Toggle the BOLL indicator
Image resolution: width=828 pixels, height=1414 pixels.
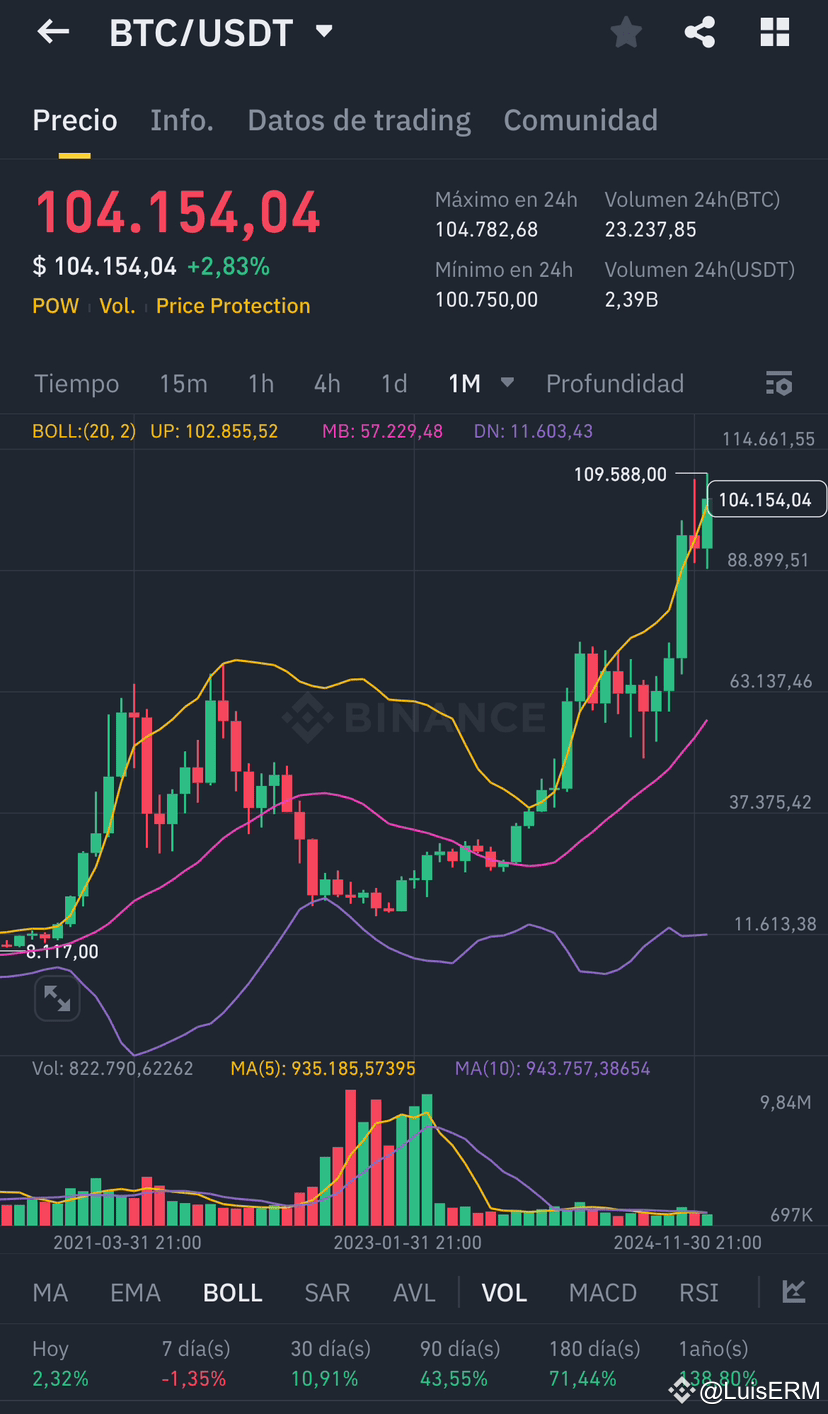(x=232, y=1292)
